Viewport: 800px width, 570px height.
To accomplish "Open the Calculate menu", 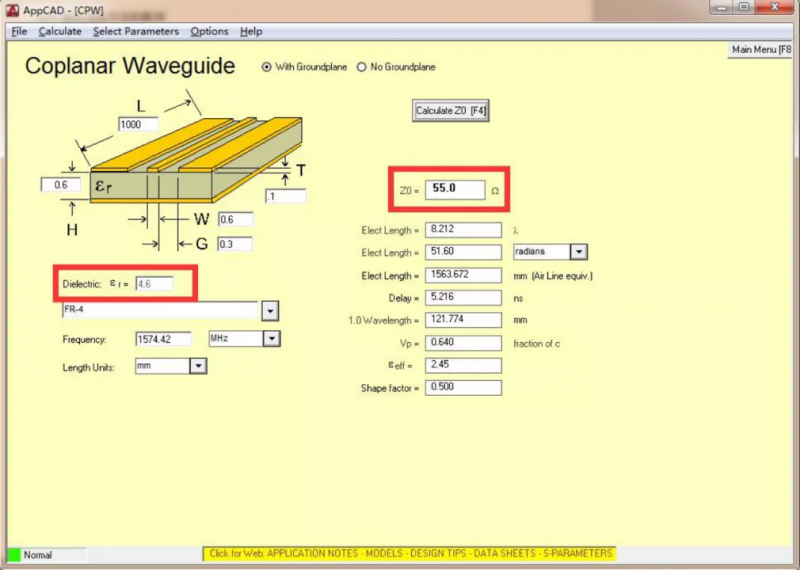I will click(x=60, y=31).
